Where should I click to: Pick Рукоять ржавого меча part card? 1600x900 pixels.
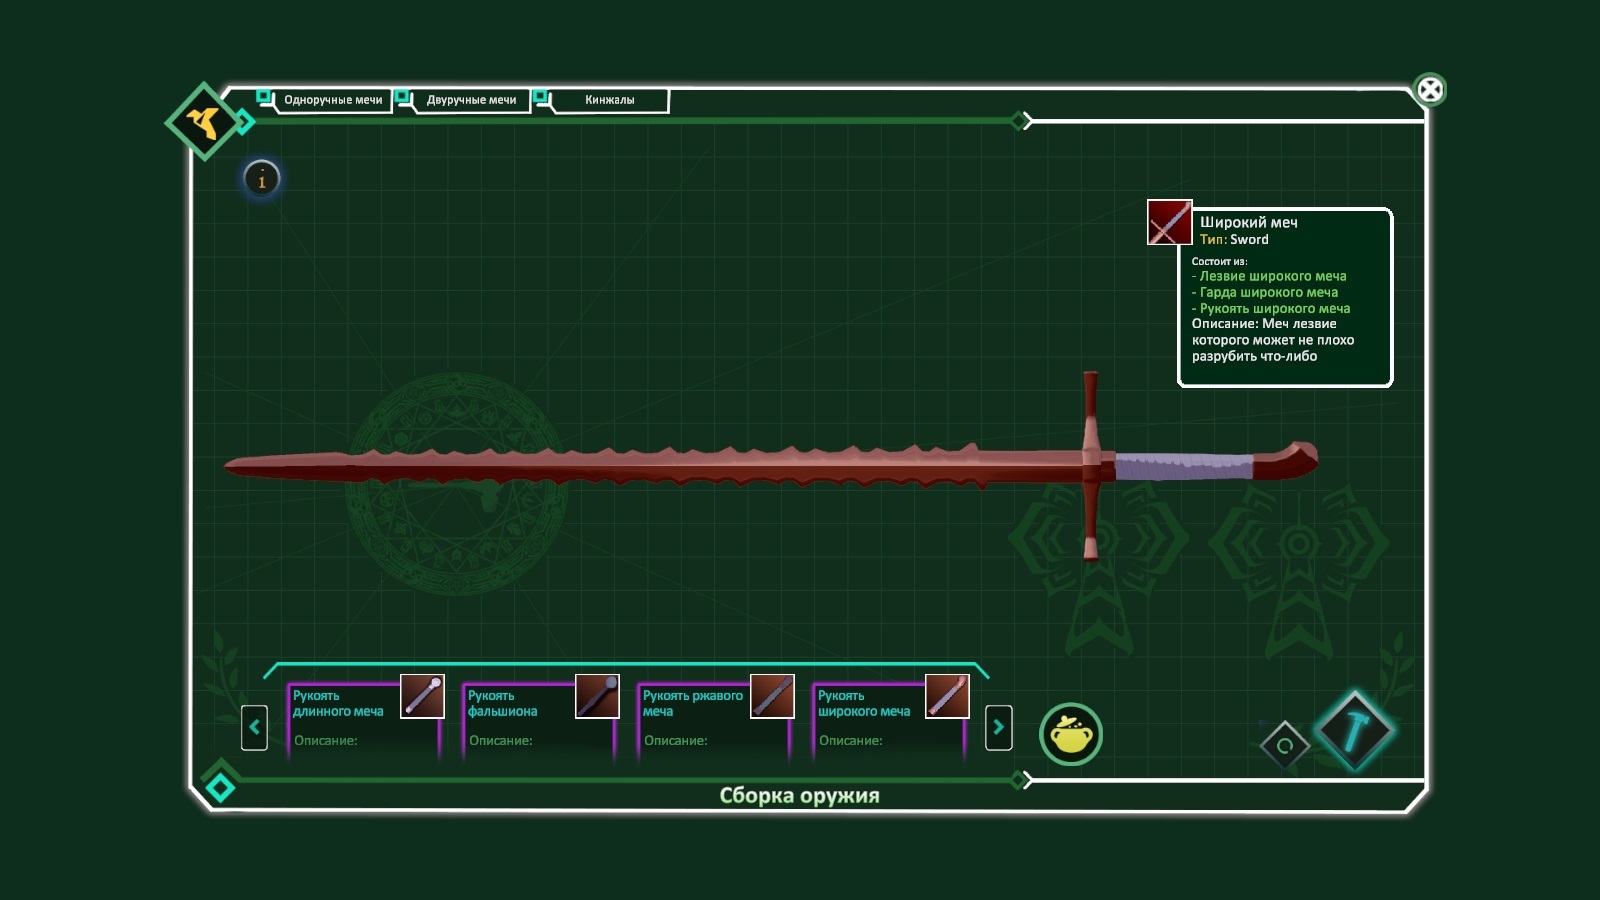coord(714,720)
